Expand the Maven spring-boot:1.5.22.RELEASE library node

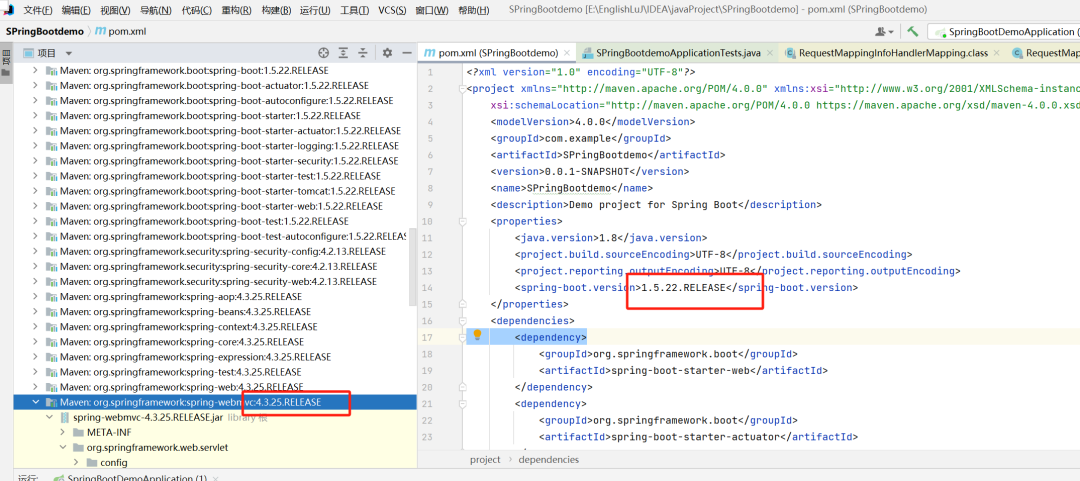[36, 70]
